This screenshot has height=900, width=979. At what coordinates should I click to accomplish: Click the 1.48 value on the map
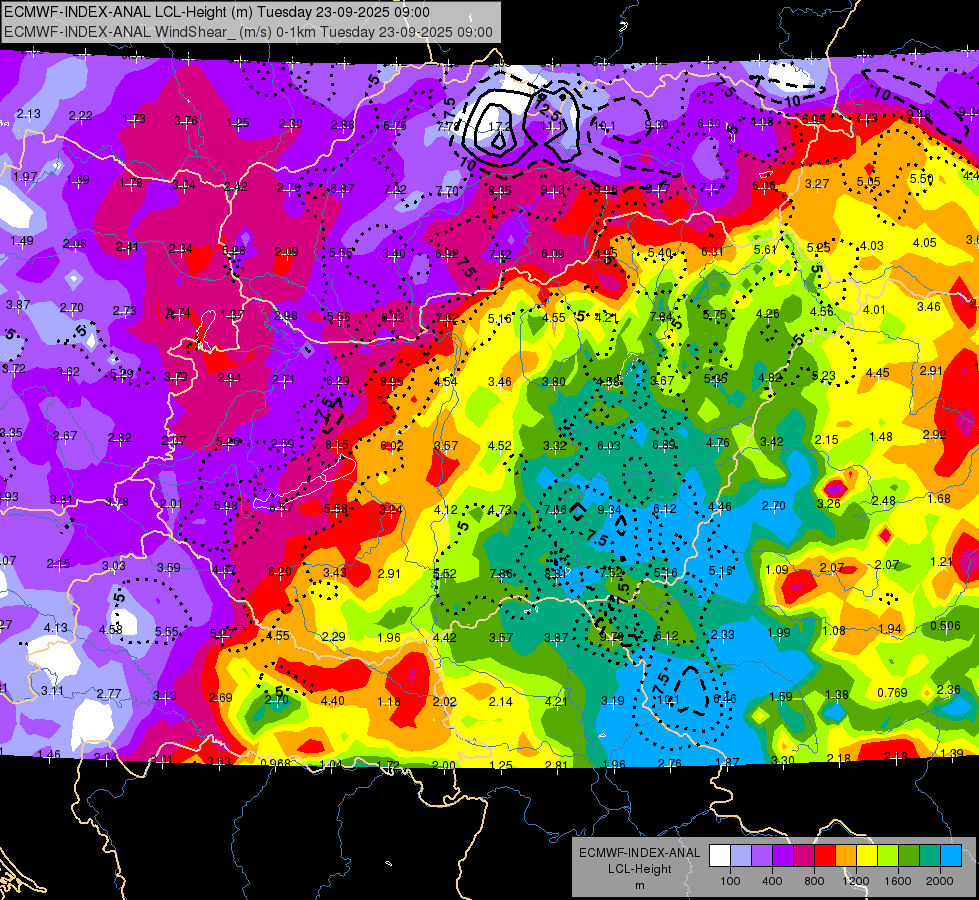click(x=881, y=437)
